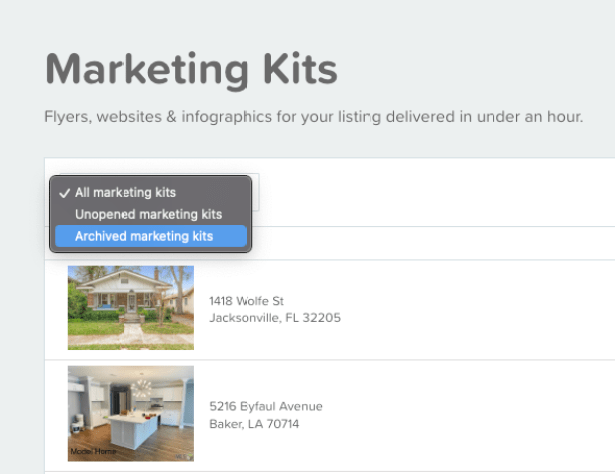This screenshot has height=474, width=615.
Task: Open the 5216 Eyfaul Avenue kitchen photo
Action: tap(131, 414)
